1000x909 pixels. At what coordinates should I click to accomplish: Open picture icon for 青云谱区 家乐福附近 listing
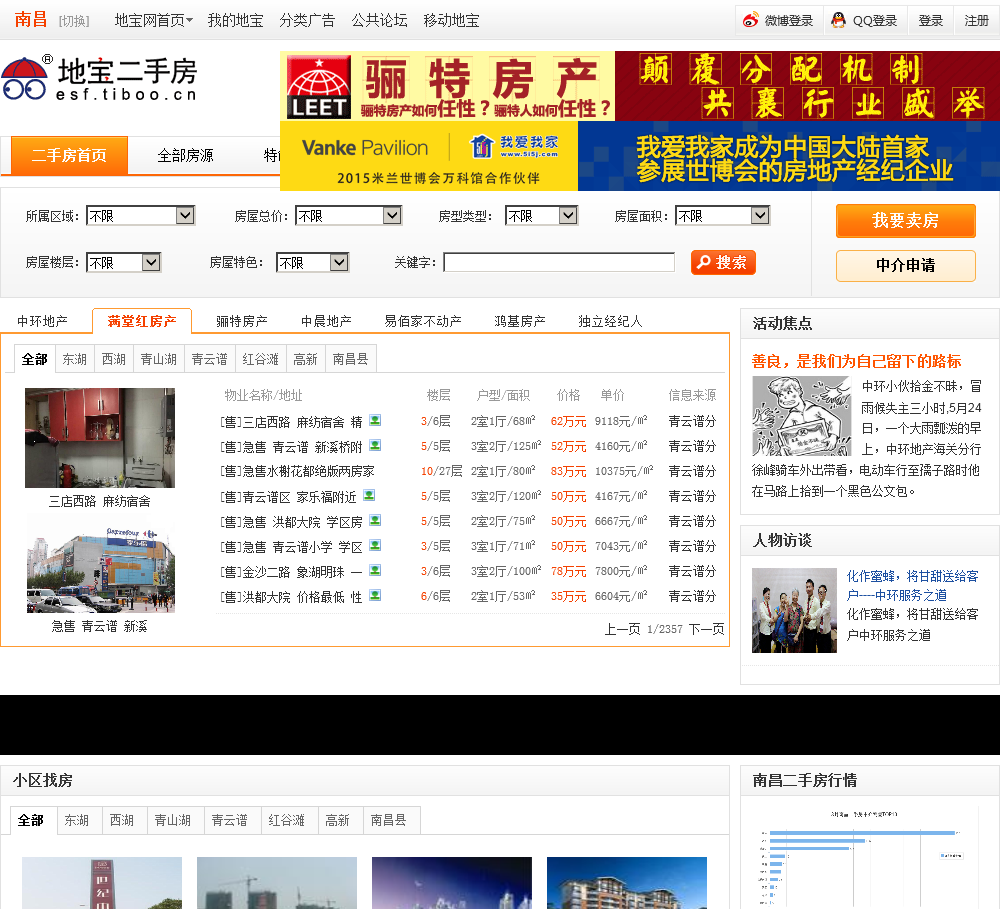point(369,495)
